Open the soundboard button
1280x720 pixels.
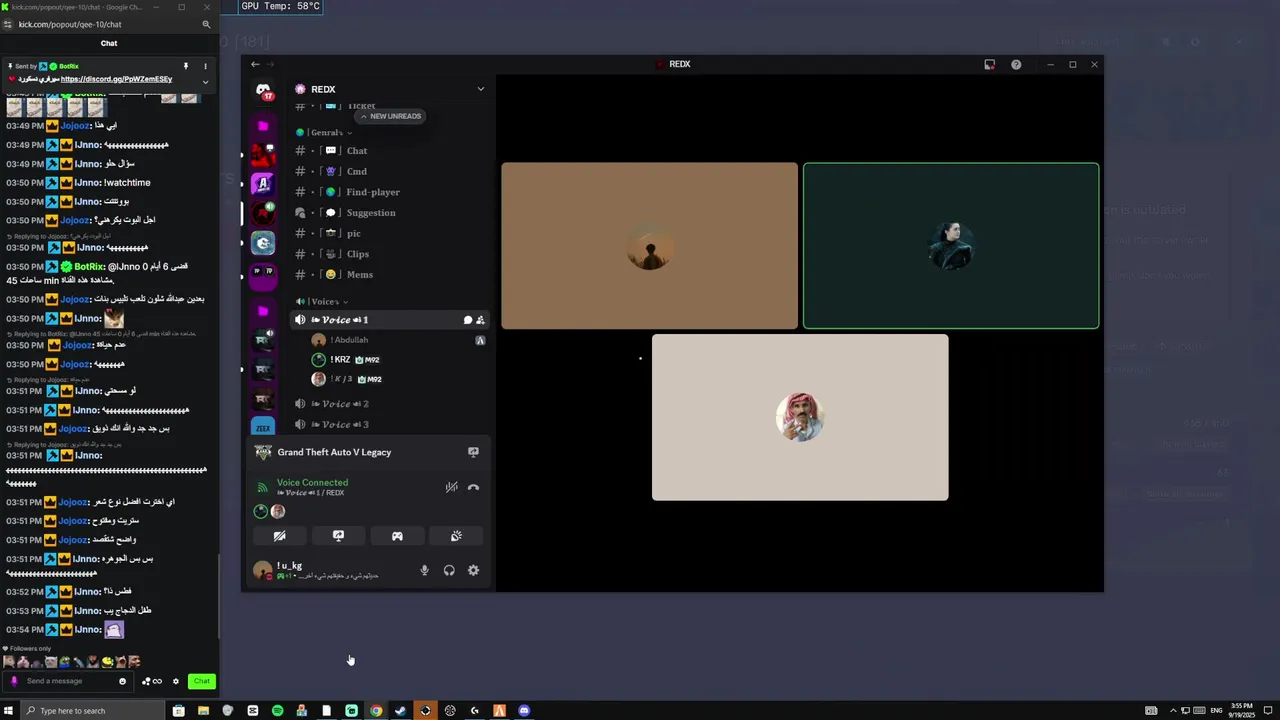point(456,536)
